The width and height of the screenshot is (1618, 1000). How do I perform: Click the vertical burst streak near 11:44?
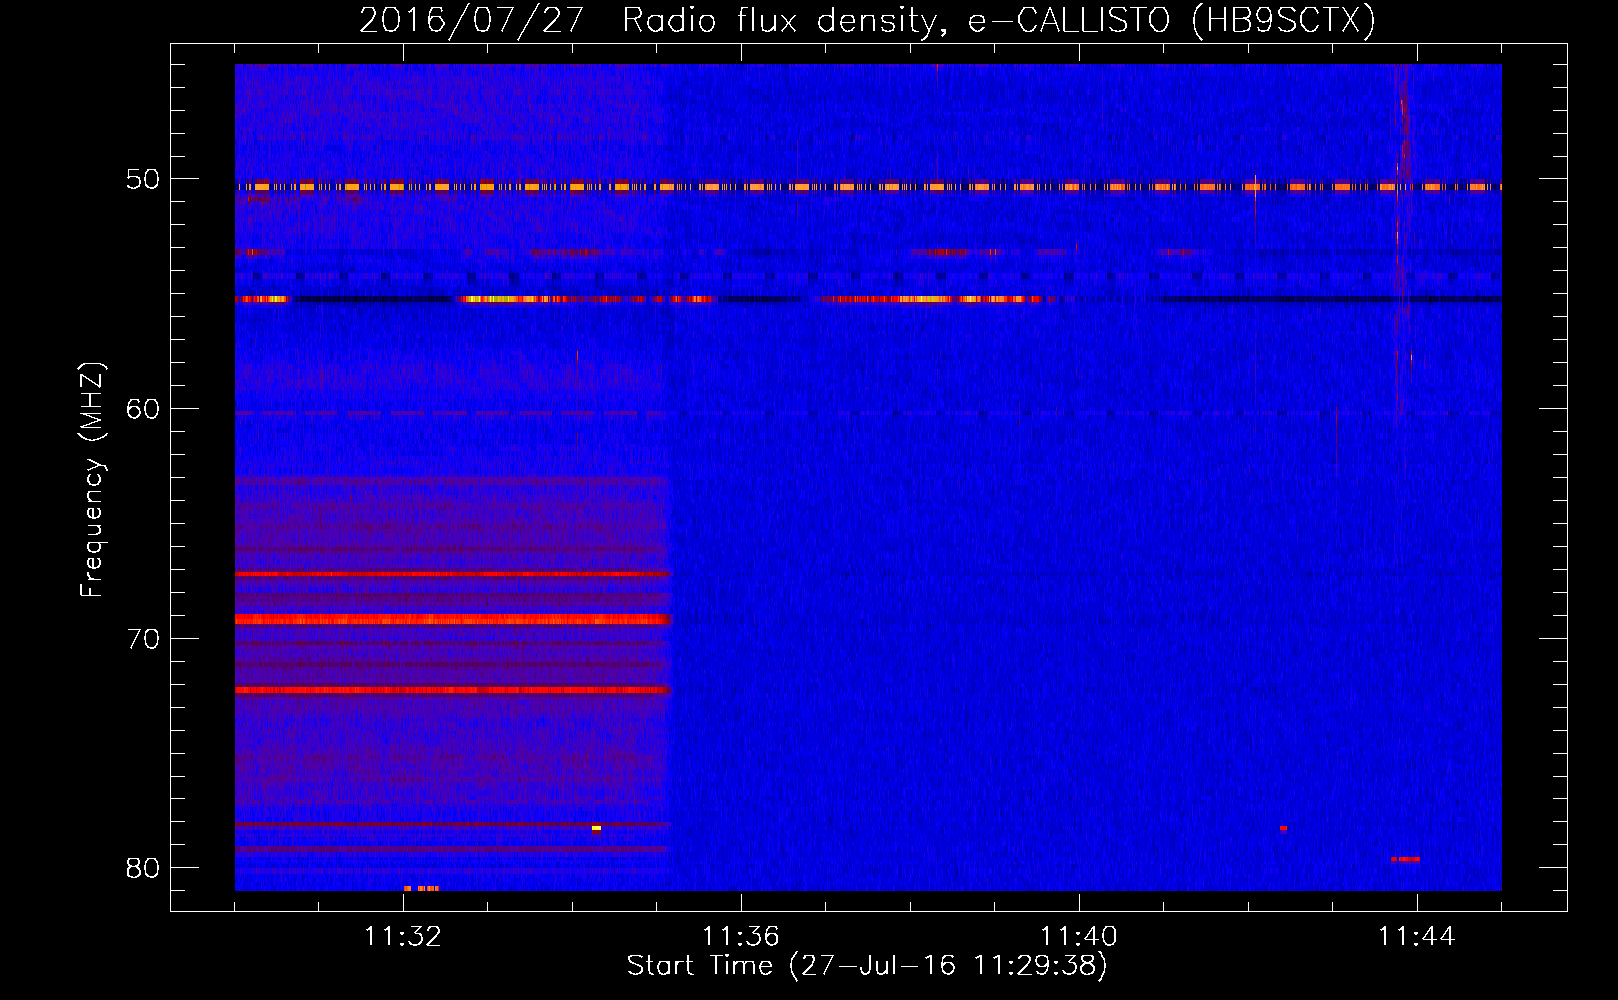tap(1403, 240)
